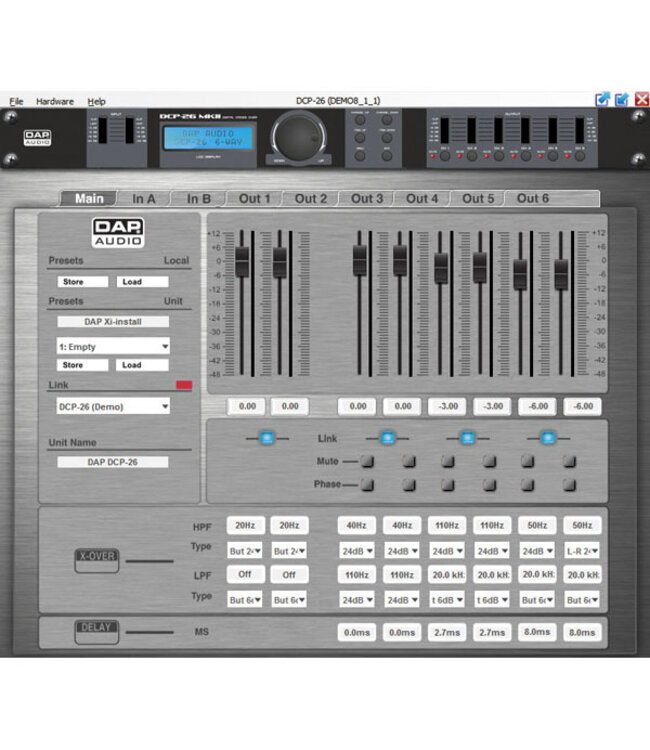650x750 pixels.
Task: Click the HPF '20Hz' value for input A
Action: (245, 525)
